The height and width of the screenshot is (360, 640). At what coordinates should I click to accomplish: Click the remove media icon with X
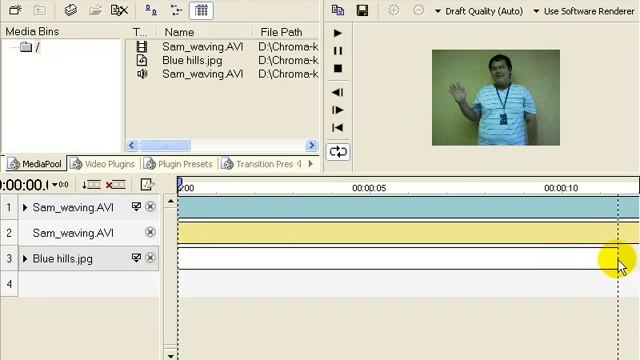pyautogui.click(x=119, y=10)
